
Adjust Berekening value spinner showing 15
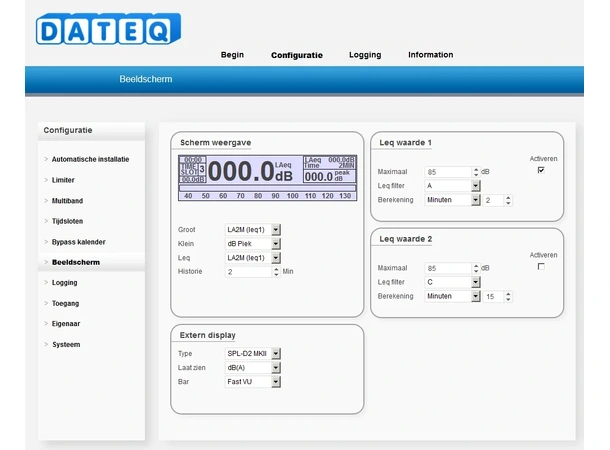click(x=508, y=297)
